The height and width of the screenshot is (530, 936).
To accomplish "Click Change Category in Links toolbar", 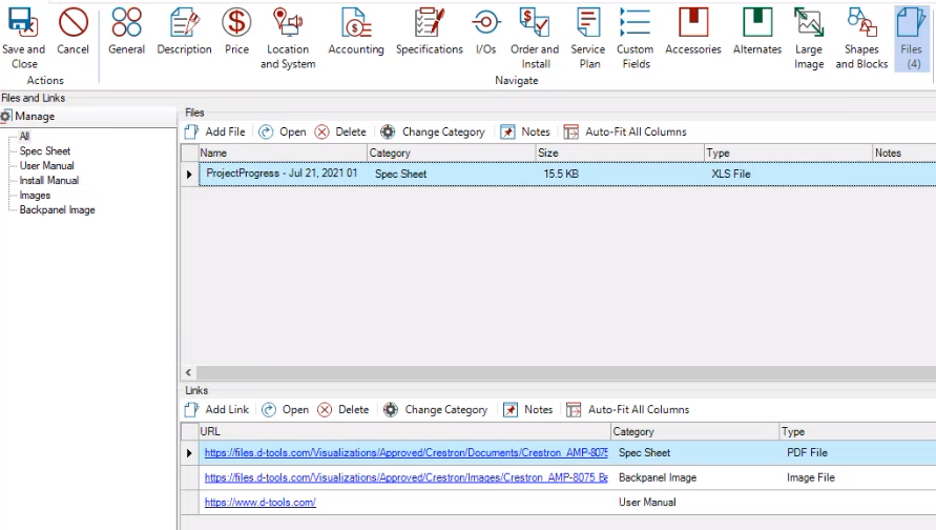I will click(436, 409).
